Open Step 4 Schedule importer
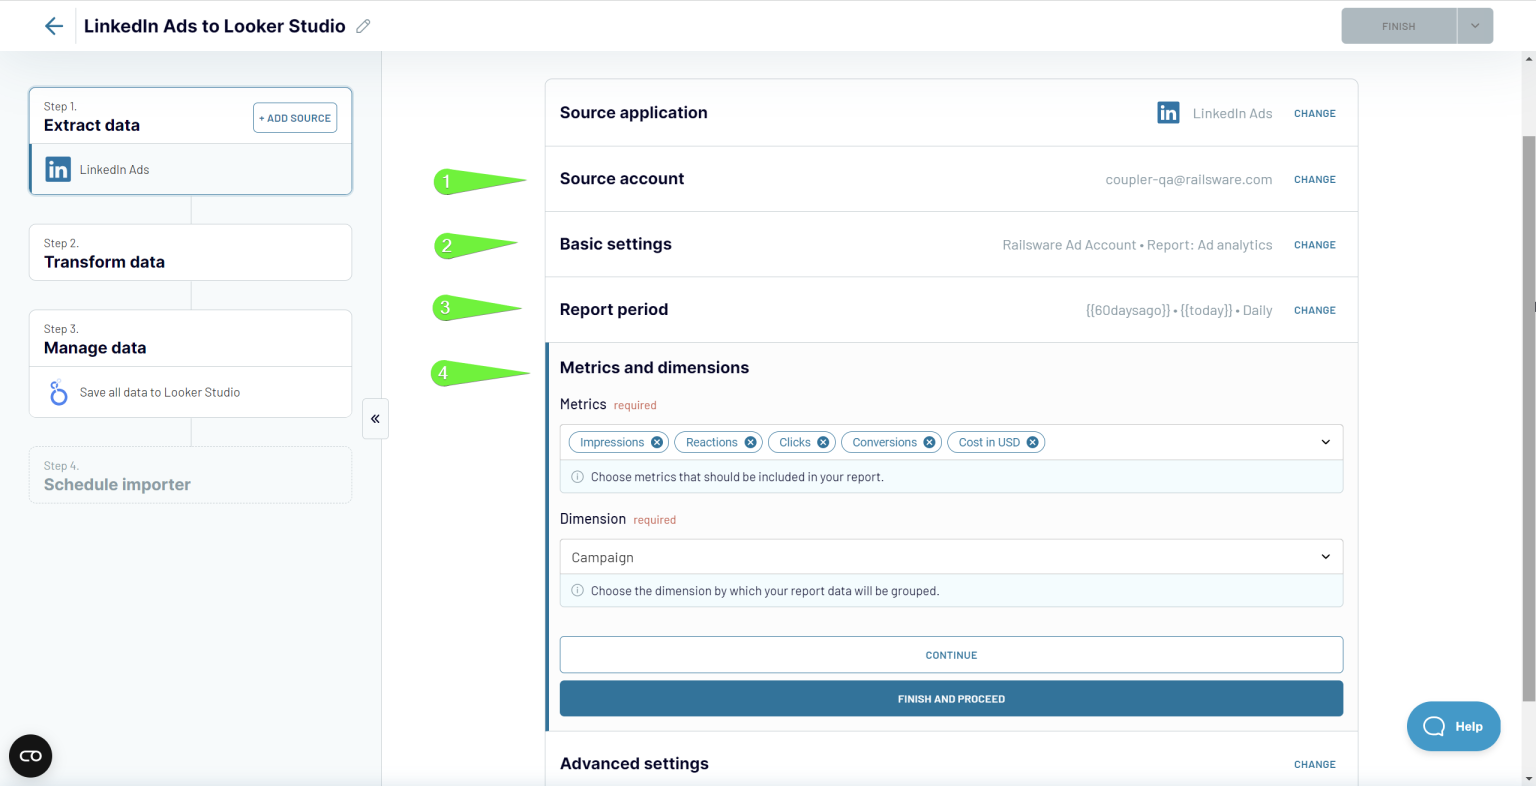The height and width of the screenshot is (786, 1536). (190, 474)
